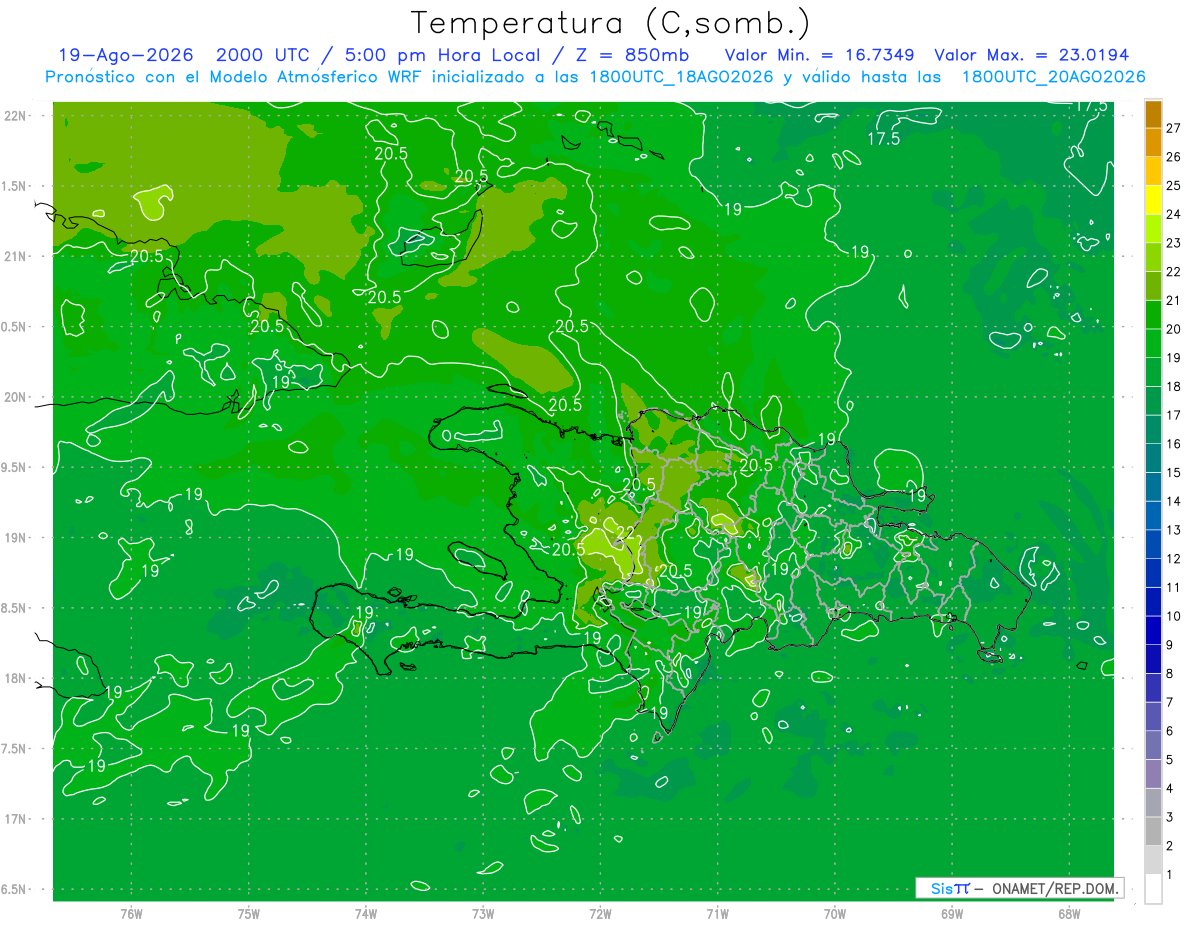Click the yellow swatch between legend 24 and 25
This screenshot has width=1200, height=927.
coord(1153,200)
